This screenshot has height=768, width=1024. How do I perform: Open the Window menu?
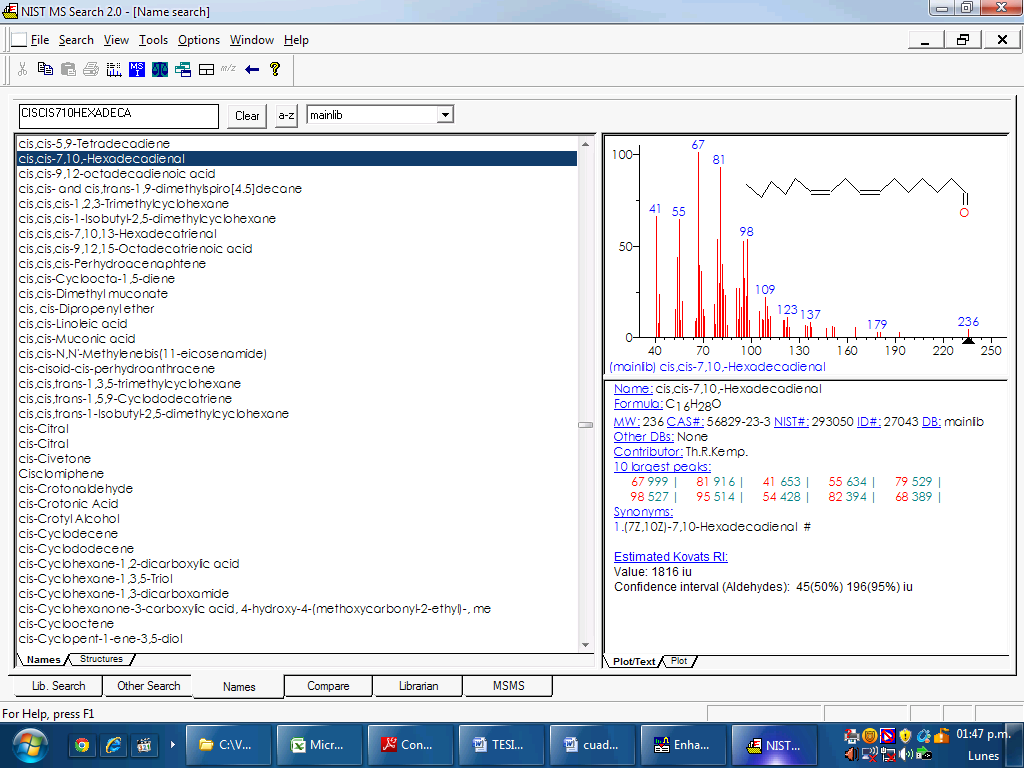[x=251, y=40]
